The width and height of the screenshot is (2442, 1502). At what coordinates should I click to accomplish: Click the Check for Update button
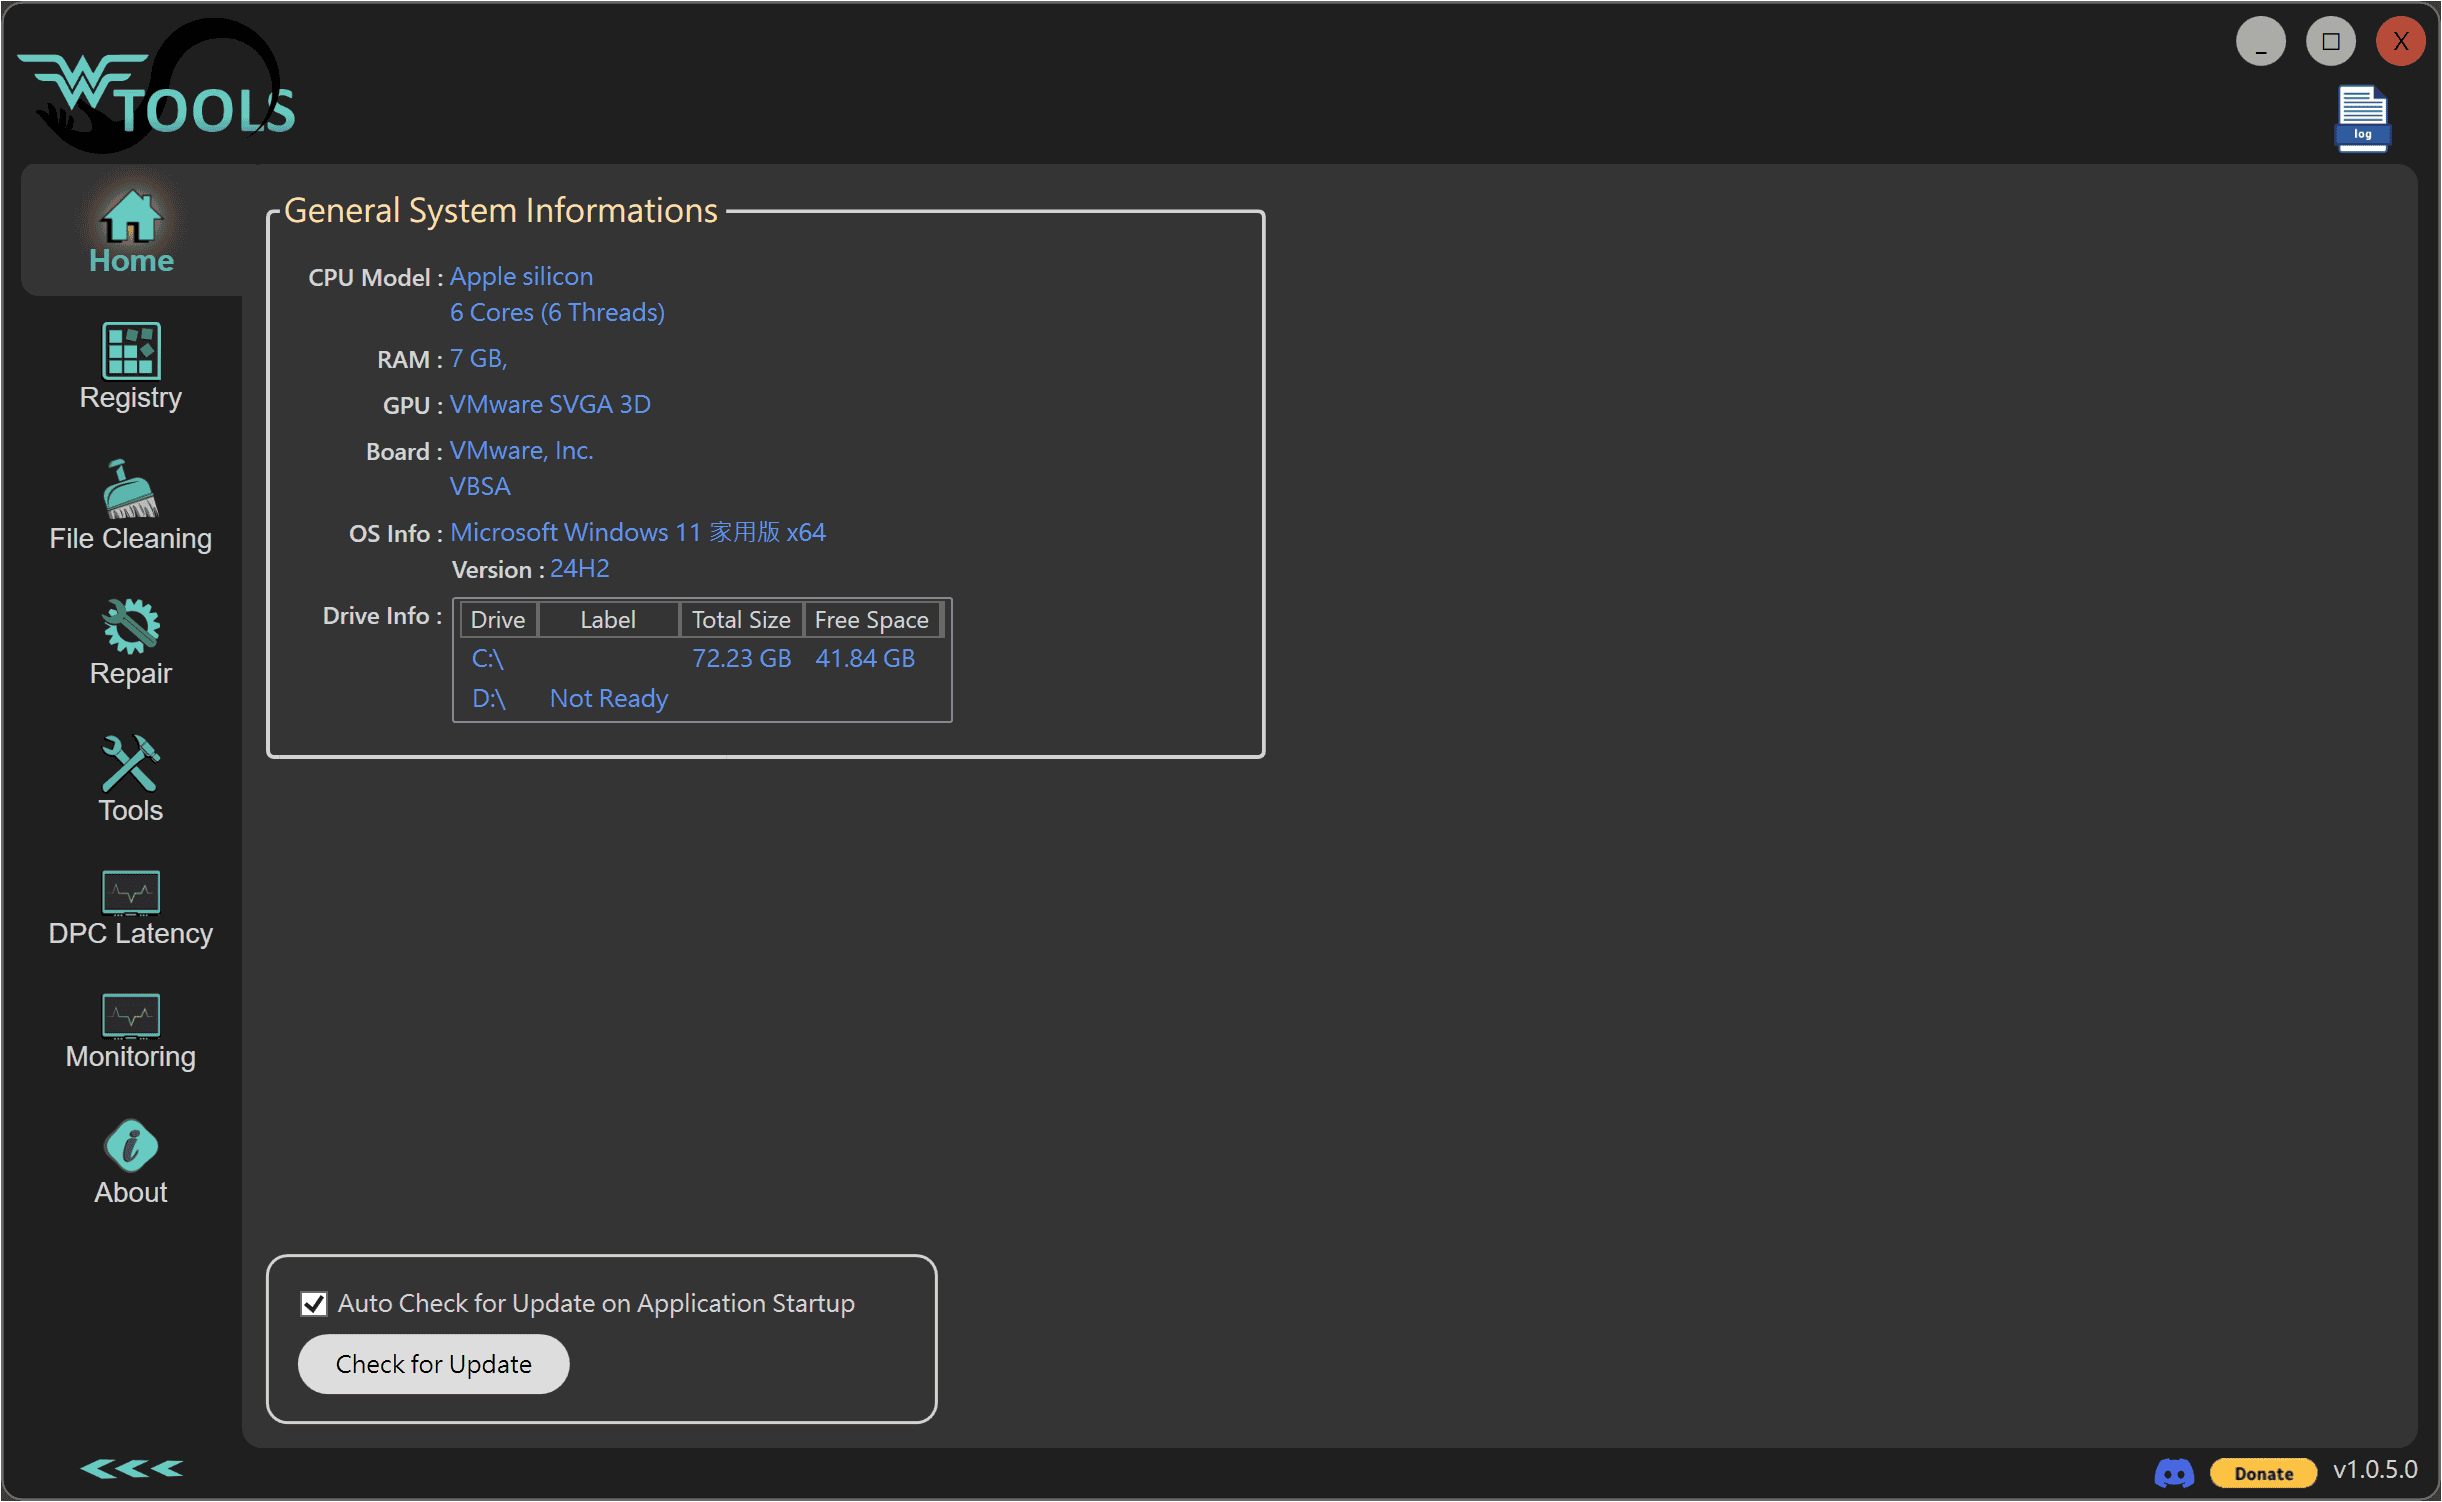[433, 1364]
